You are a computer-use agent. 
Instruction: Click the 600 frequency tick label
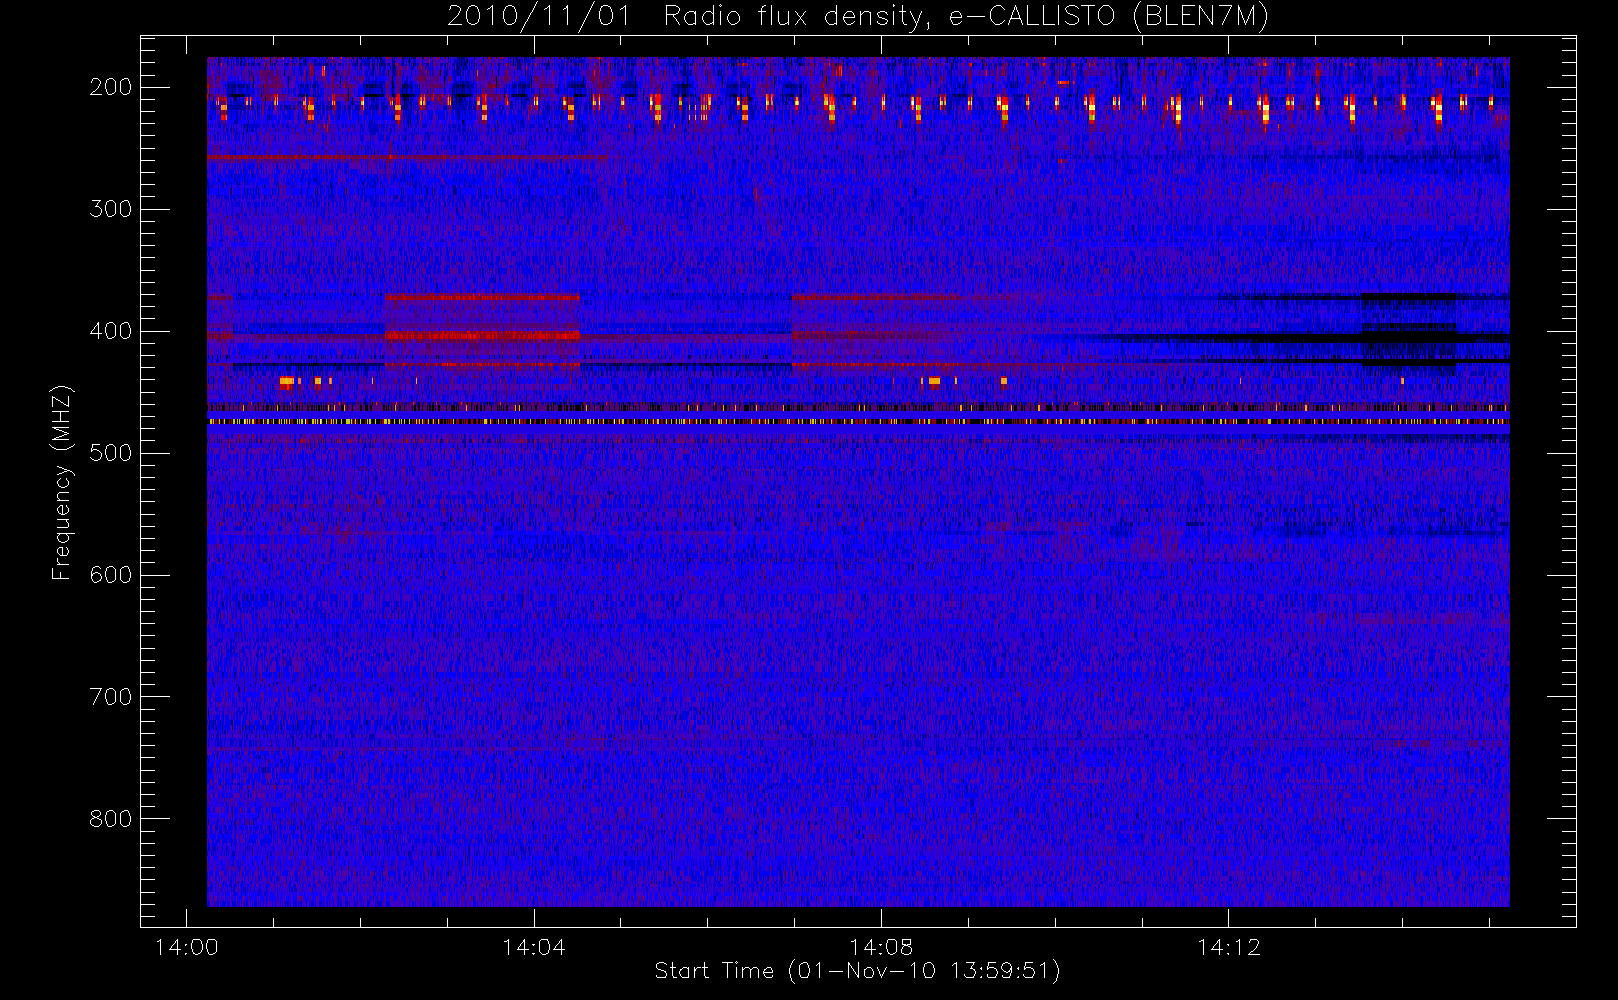[110, 575]
